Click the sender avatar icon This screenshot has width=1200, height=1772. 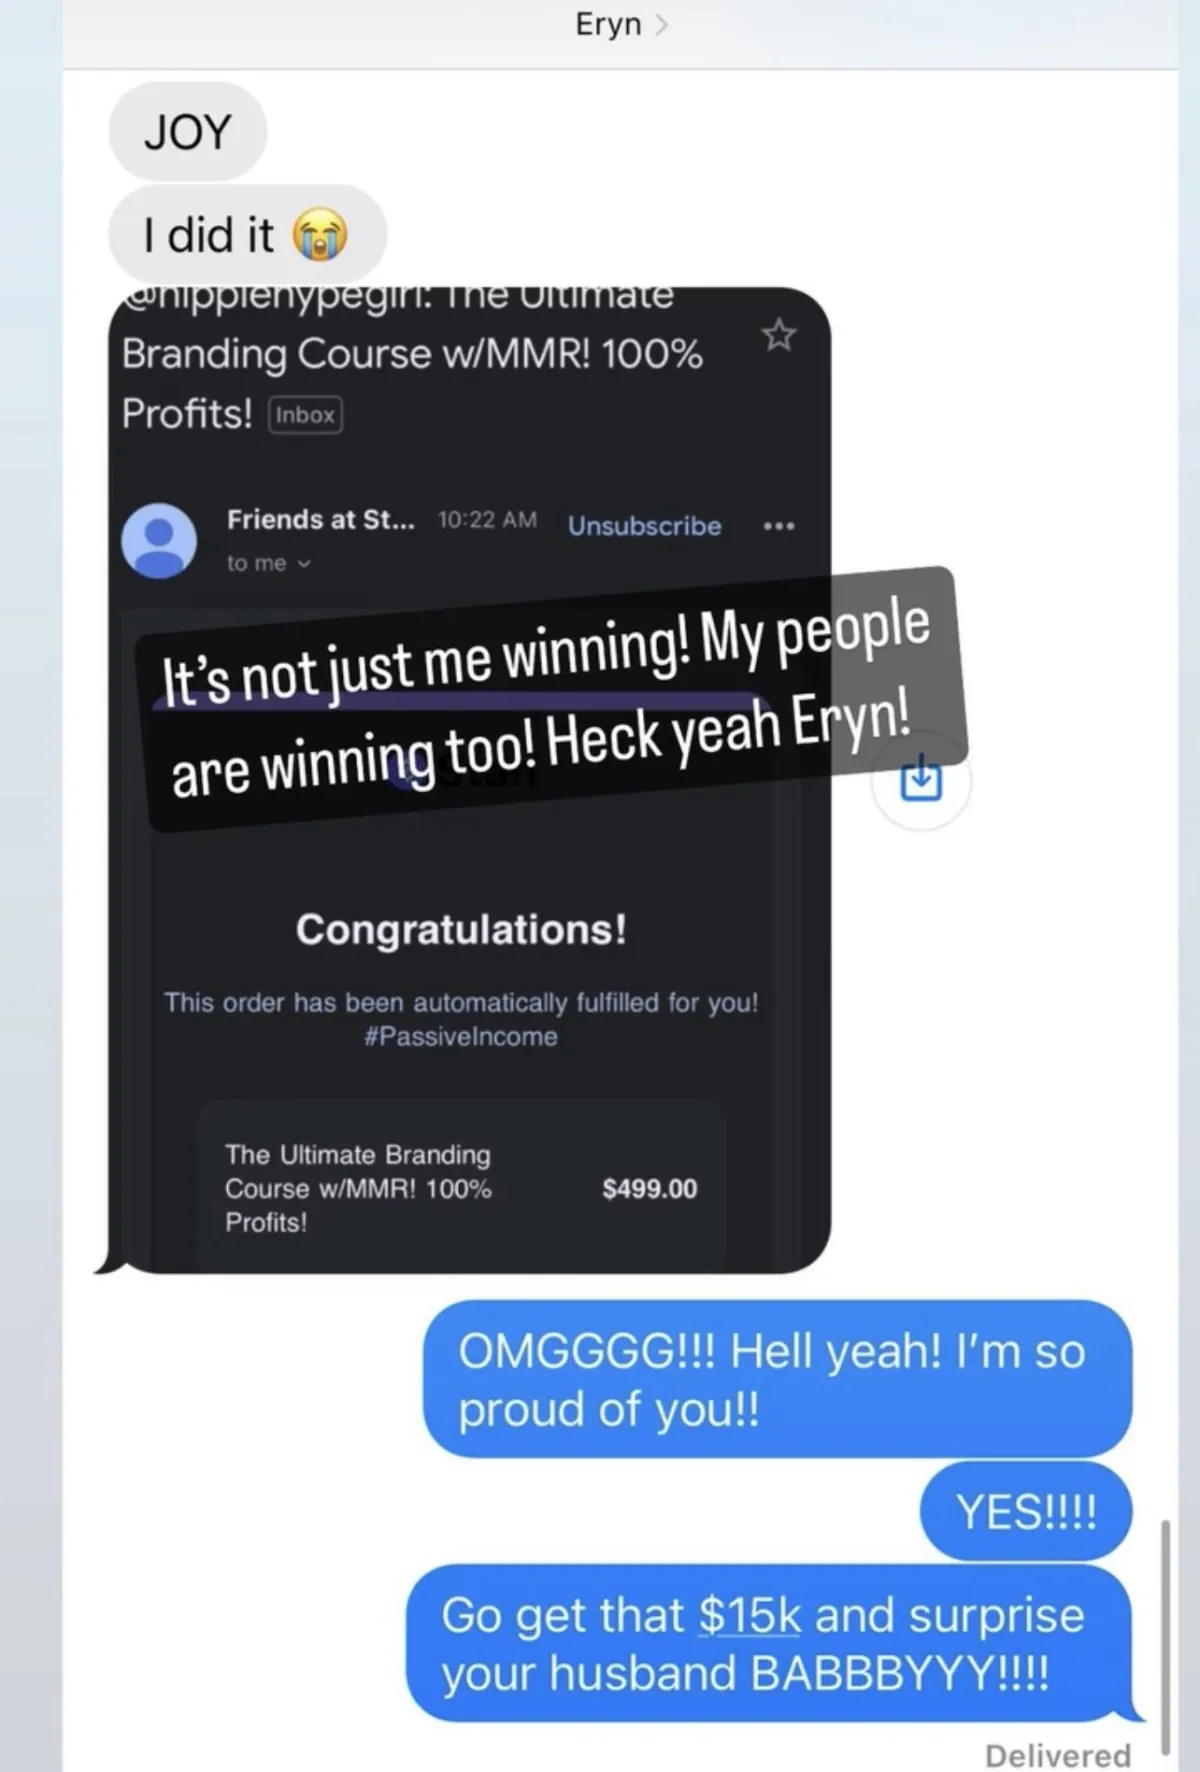click(159, 540)
